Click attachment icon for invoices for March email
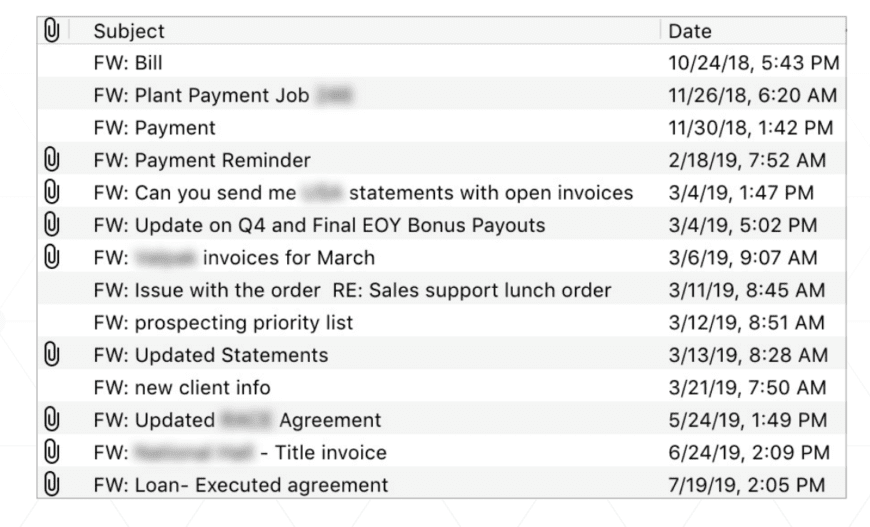 coord(52,258)
